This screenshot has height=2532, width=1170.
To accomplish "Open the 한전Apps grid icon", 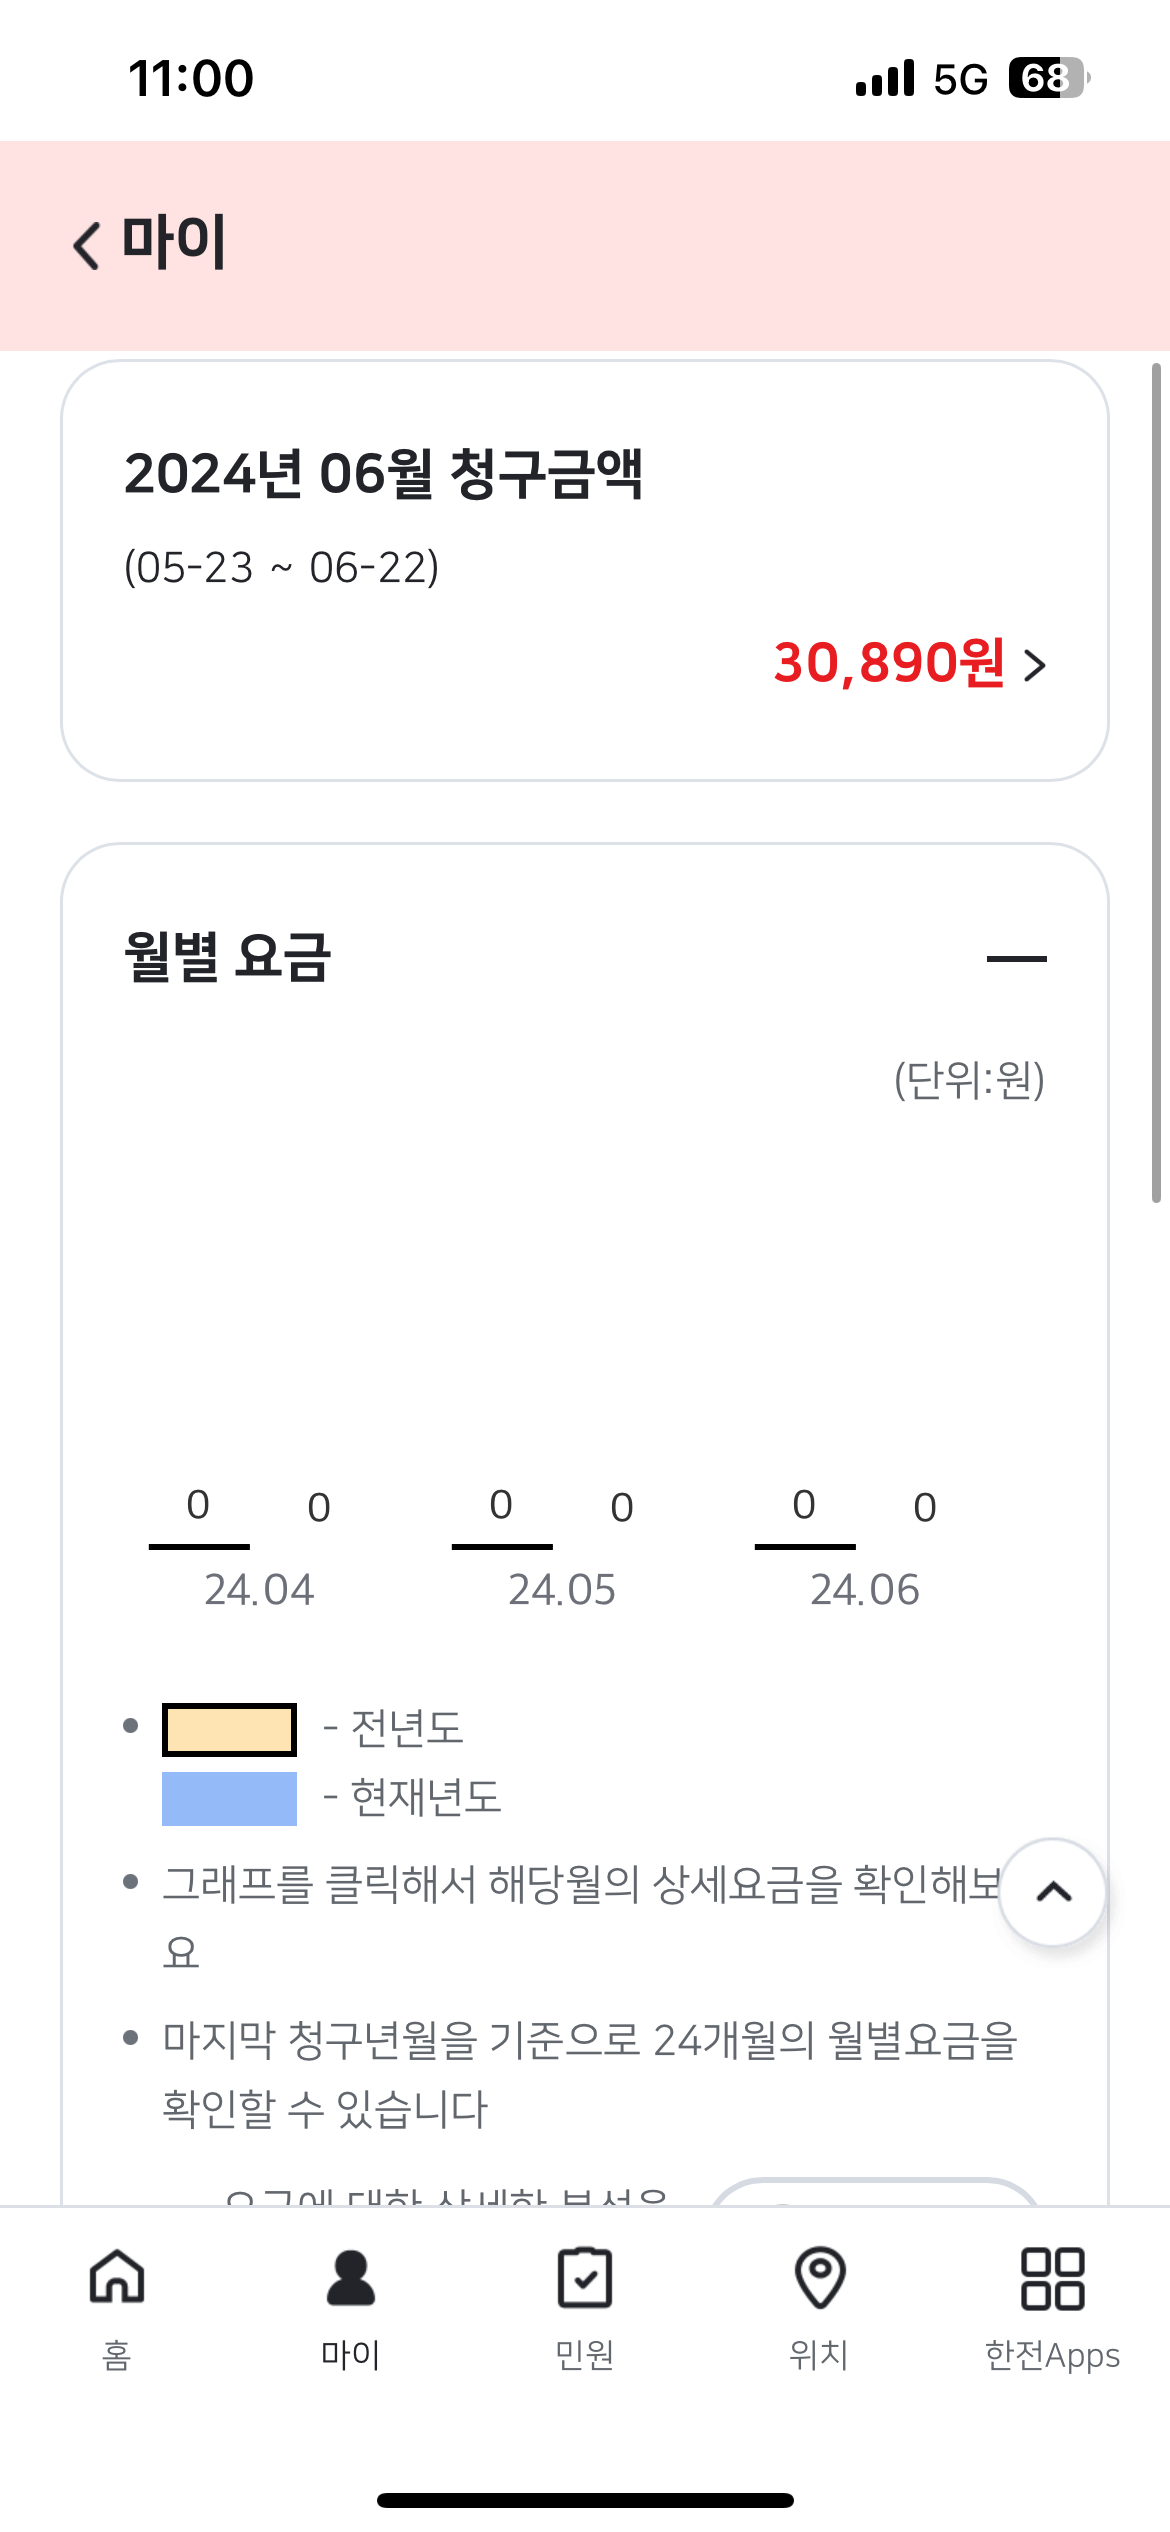I will click(1052, 2278).
